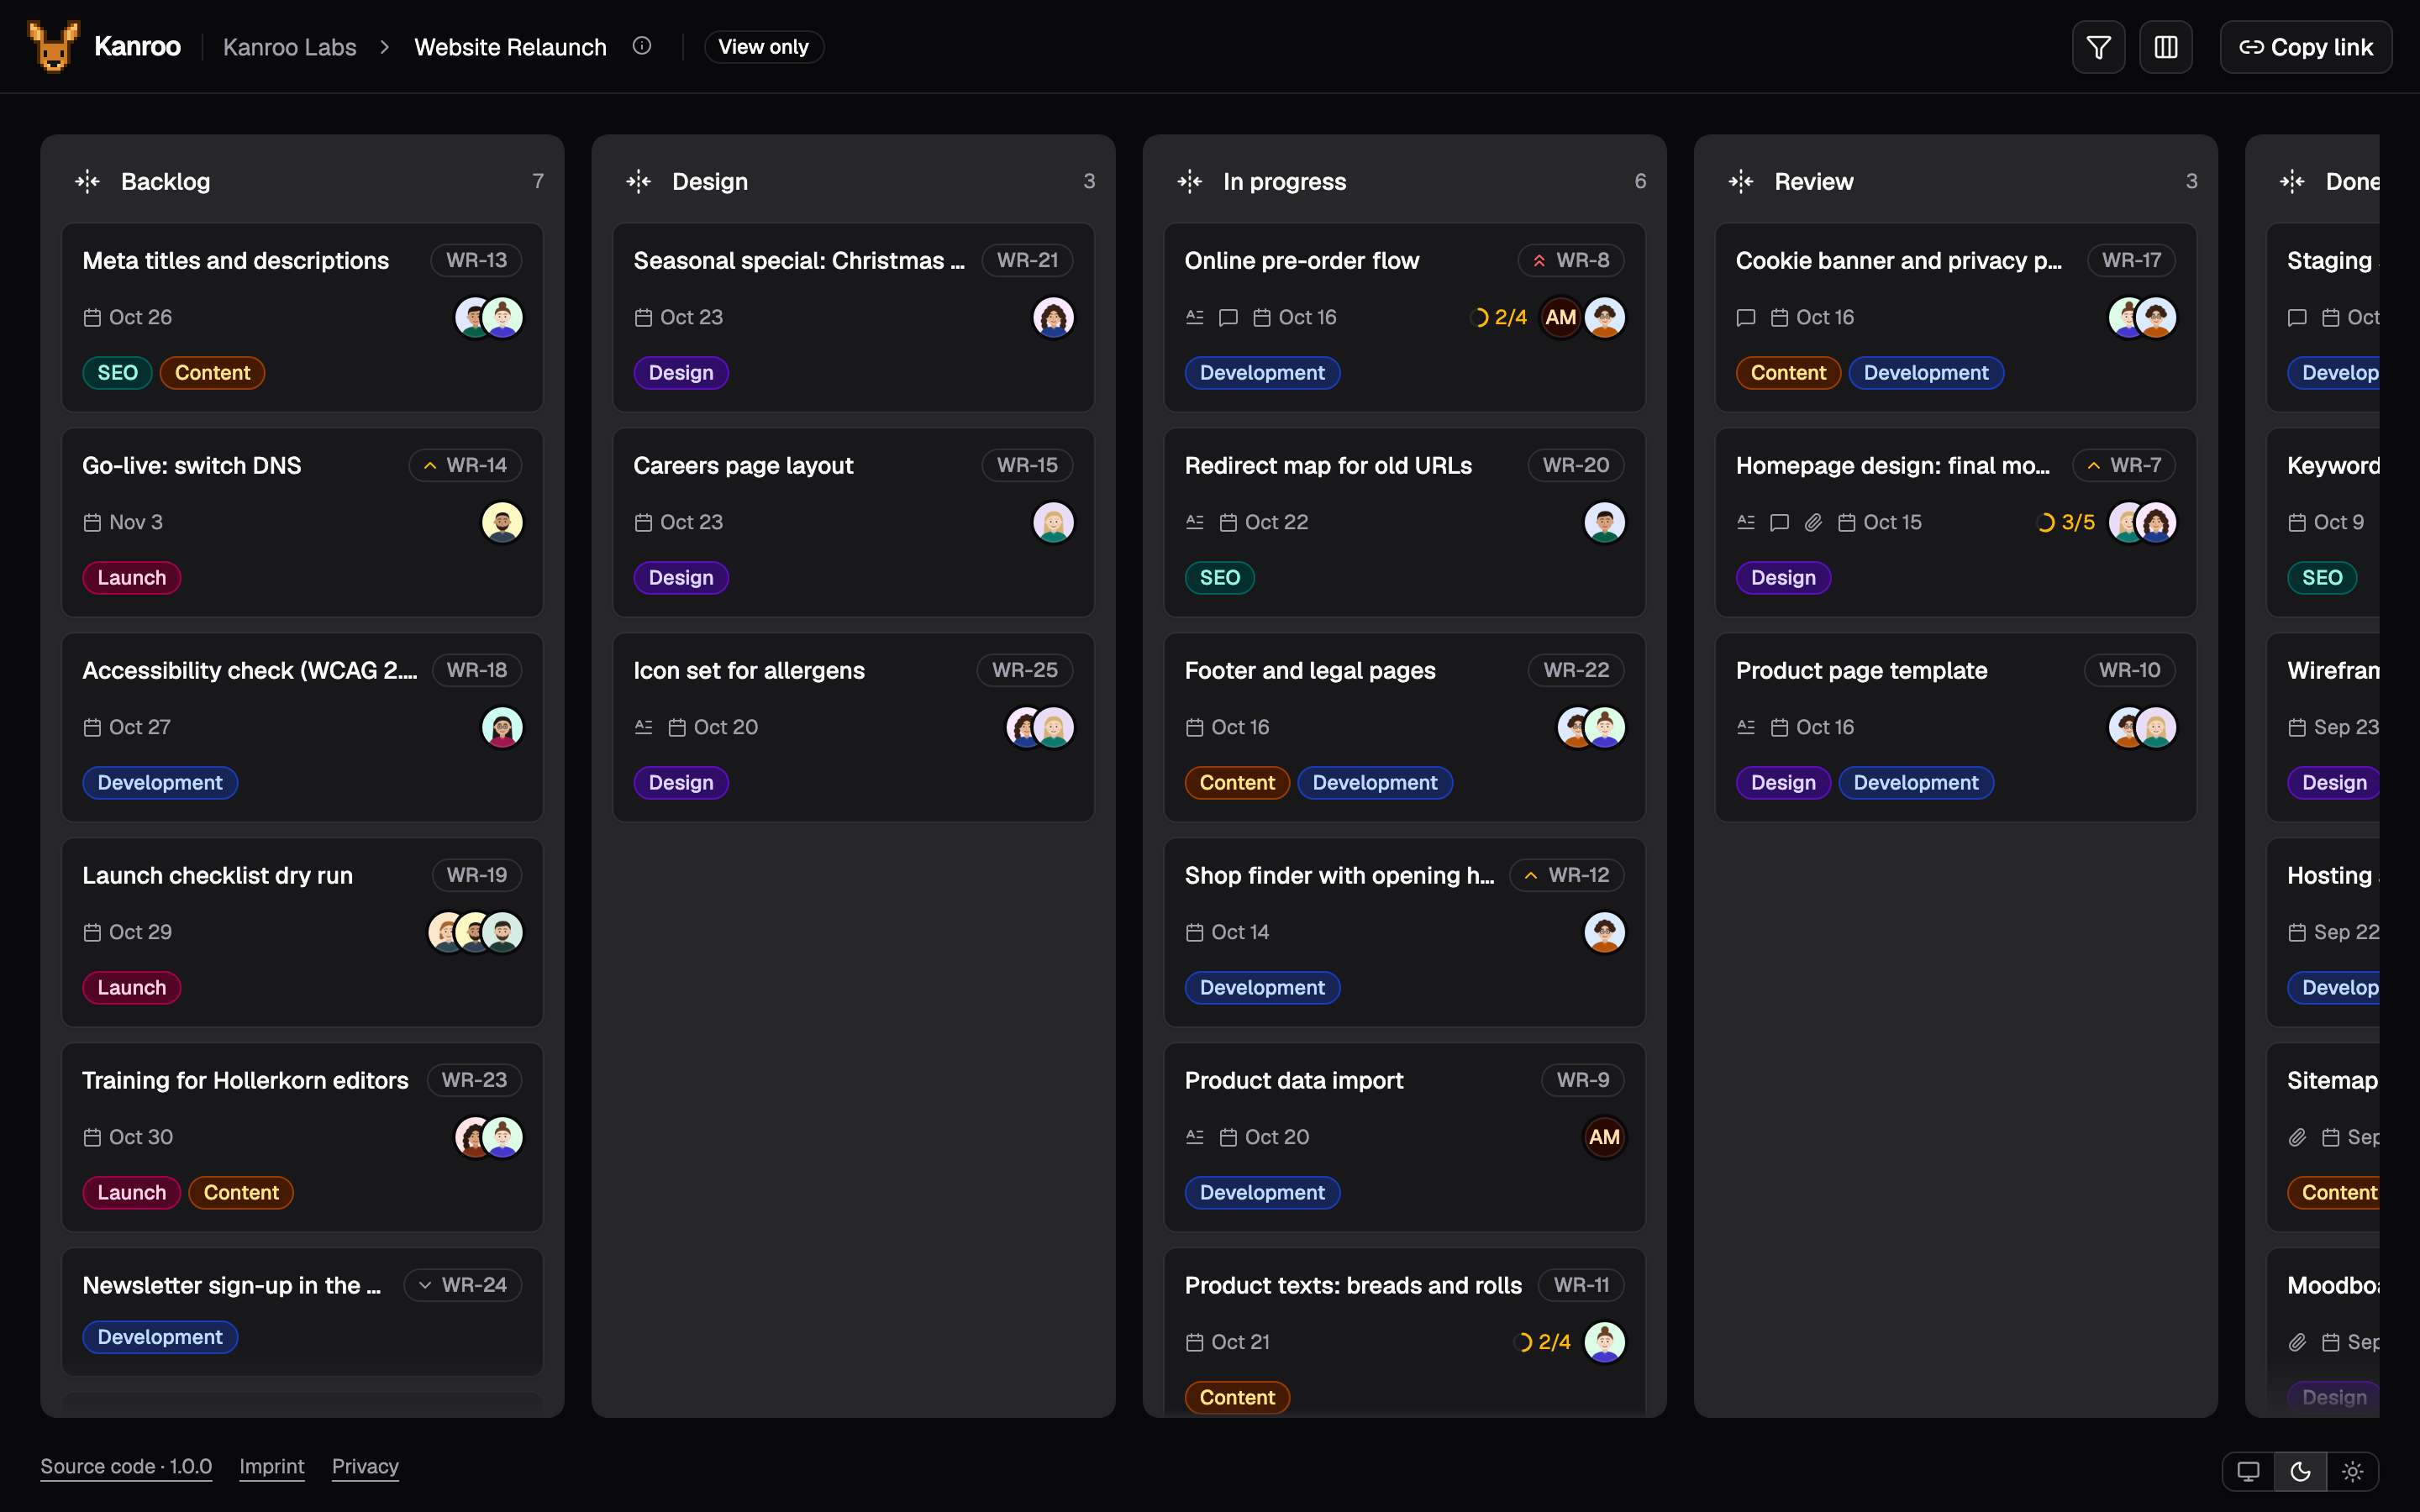Viewport: 2420px width, 1512px height.
Task: Click the WR-12 priority badge
Action: 1567,875
